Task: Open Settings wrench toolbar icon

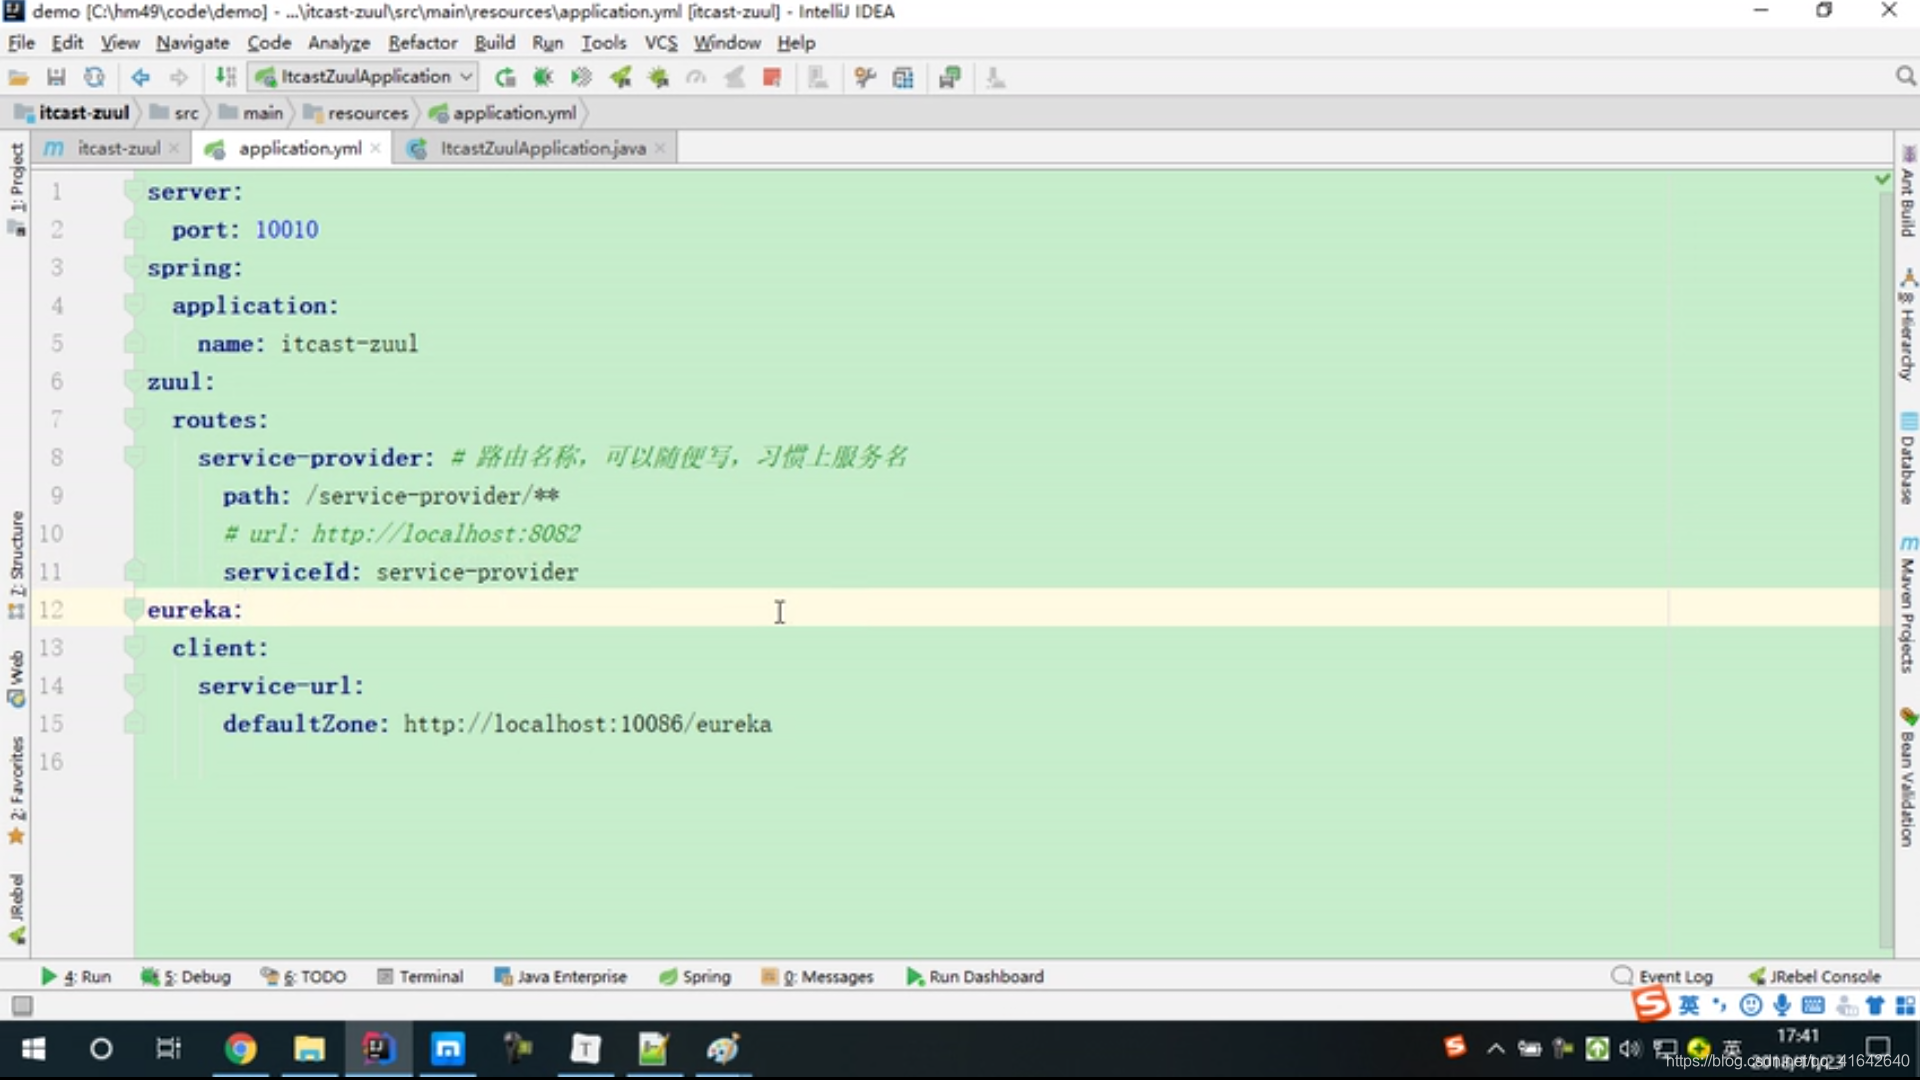Action: click(x=865, y=77)
